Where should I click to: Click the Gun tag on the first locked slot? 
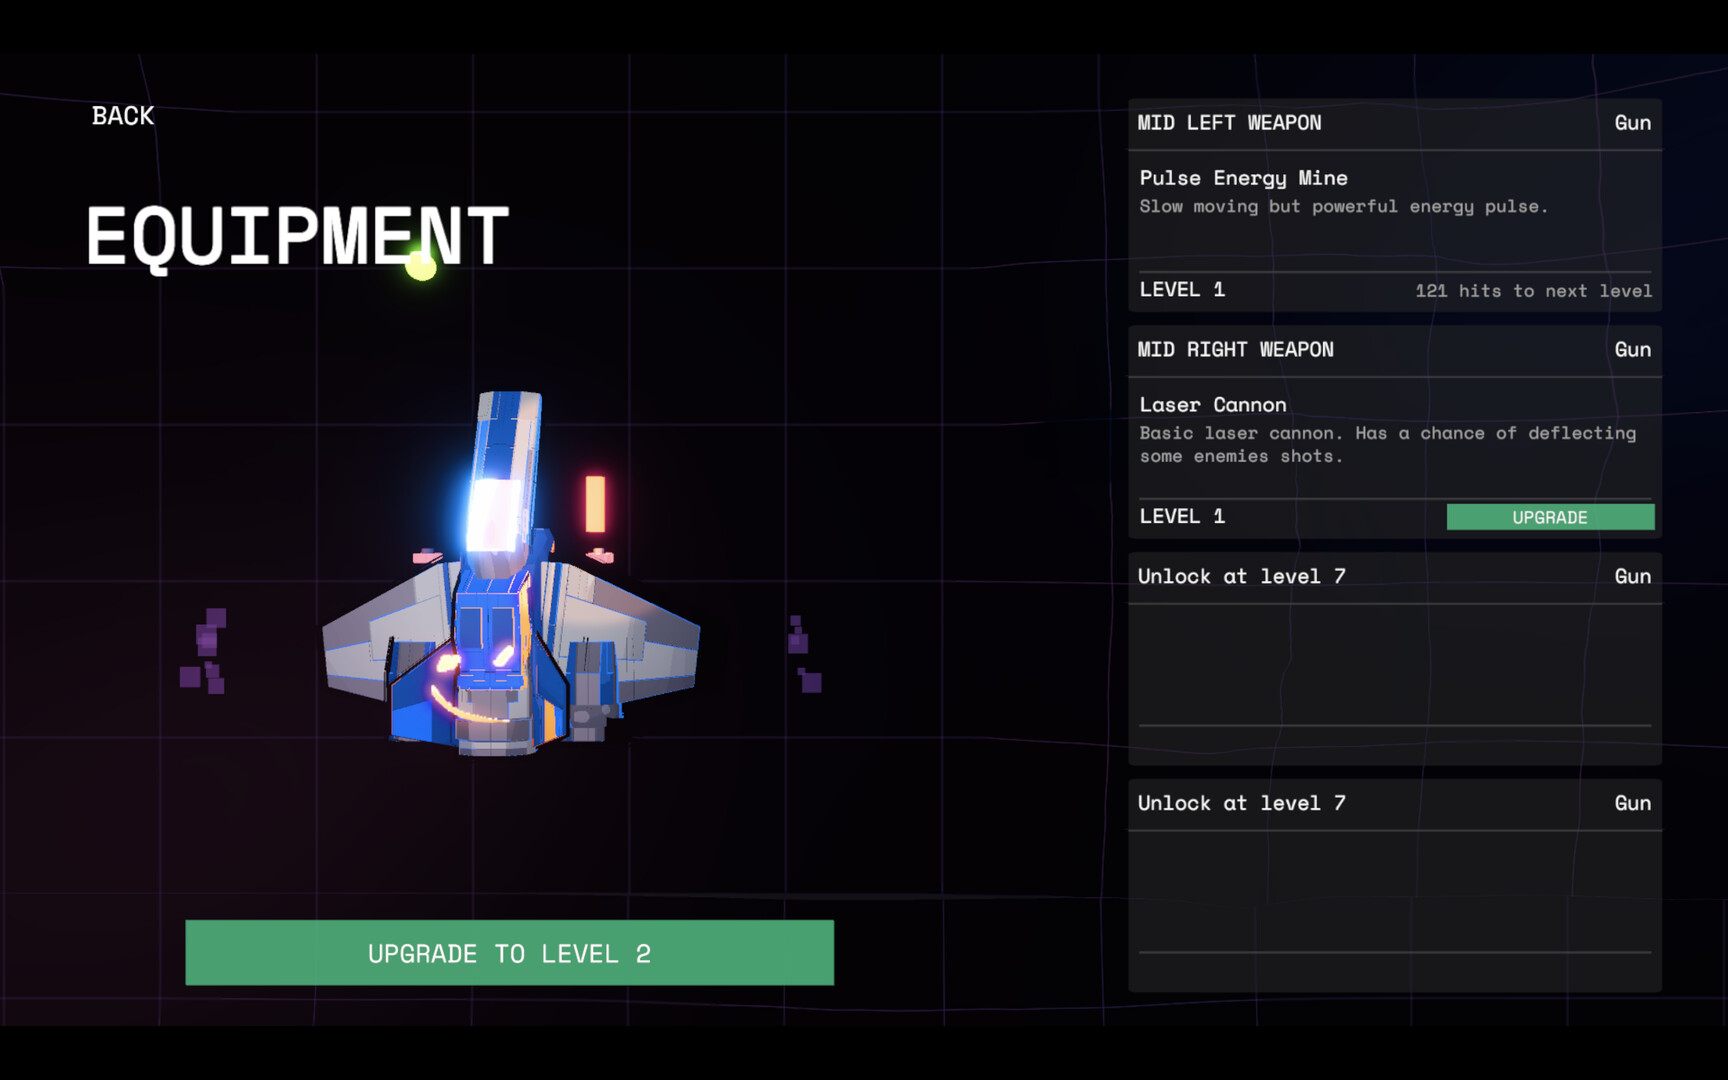[x=1633, y=576]
